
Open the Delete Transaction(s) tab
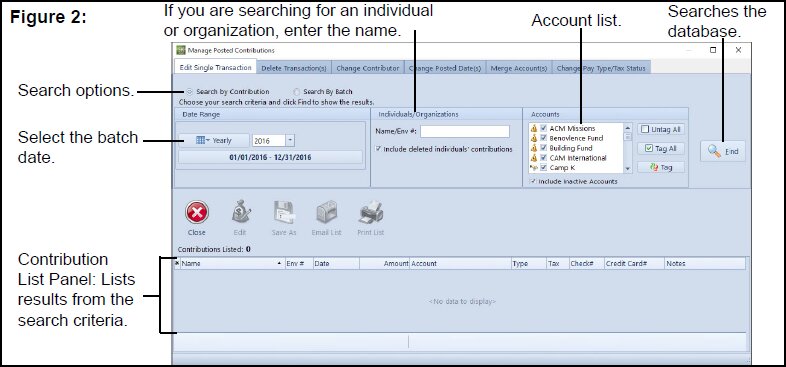pos(294,68)
